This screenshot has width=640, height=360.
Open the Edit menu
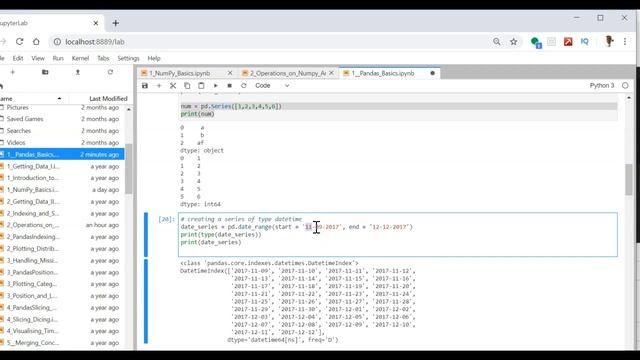point(18,58)
